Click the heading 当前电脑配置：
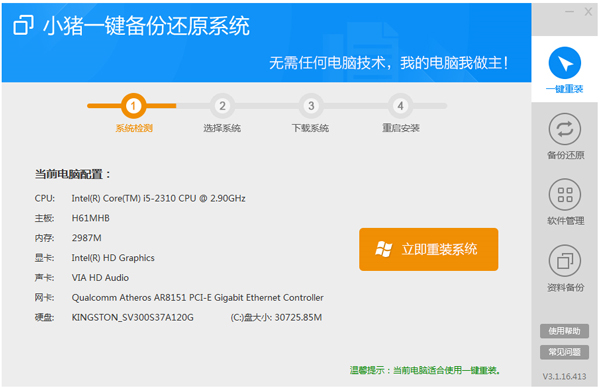This screenshot has height=389, width=600. [73, 174]
